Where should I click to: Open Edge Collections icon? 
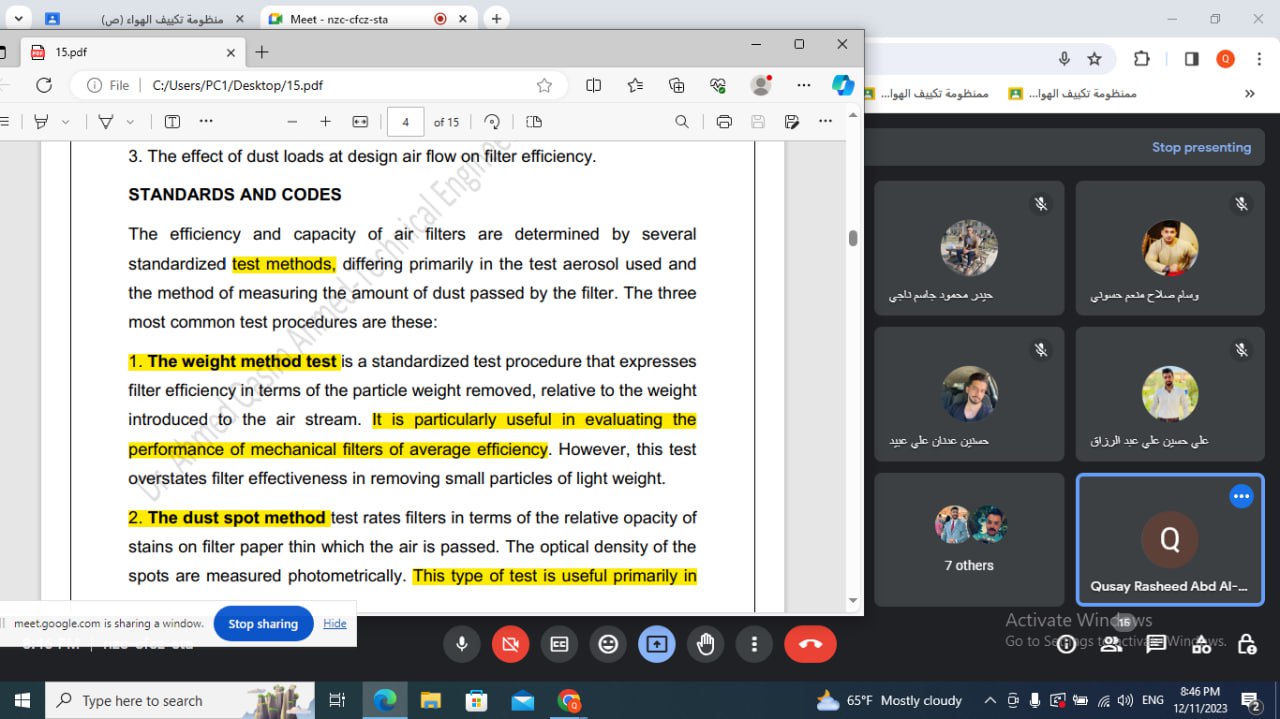tap(677, 86)
